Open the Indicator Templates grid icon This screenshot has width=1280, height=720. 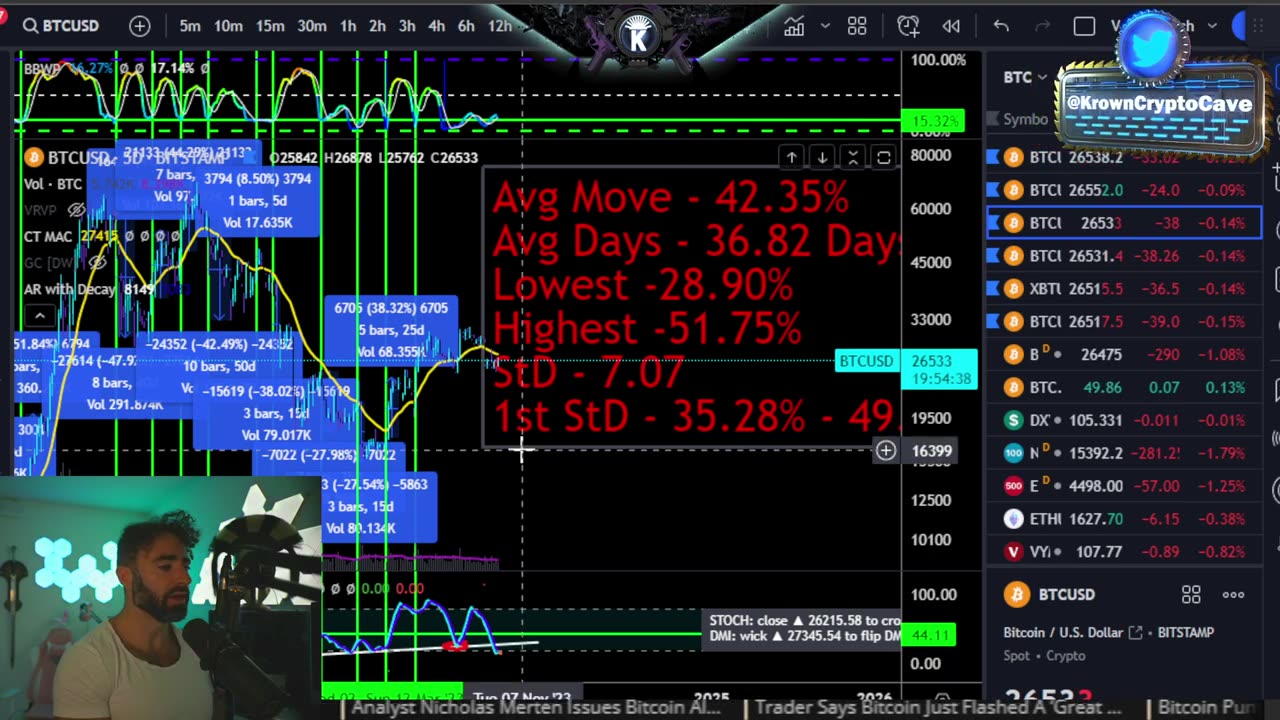click(857, 26)
